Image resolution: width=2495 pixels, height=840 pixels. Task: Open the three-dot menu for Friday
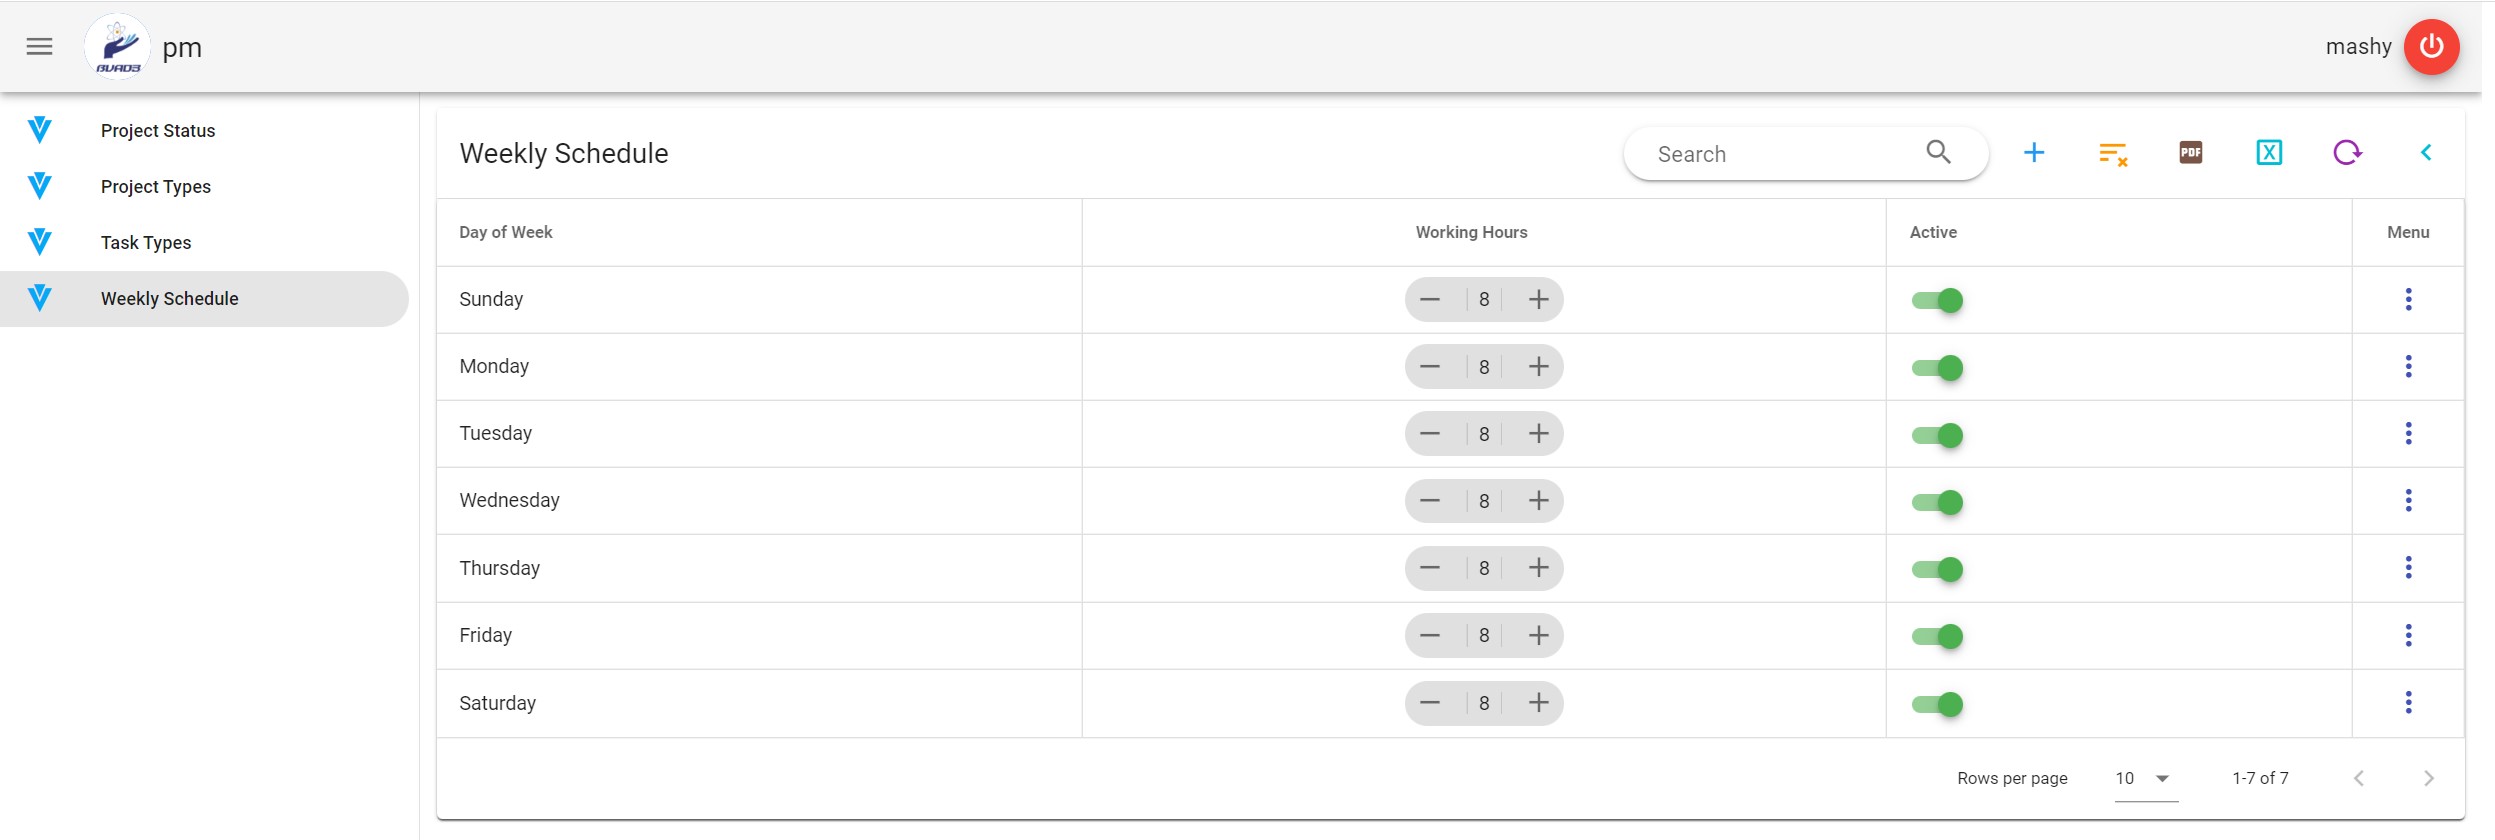[x=2408, y=636]
